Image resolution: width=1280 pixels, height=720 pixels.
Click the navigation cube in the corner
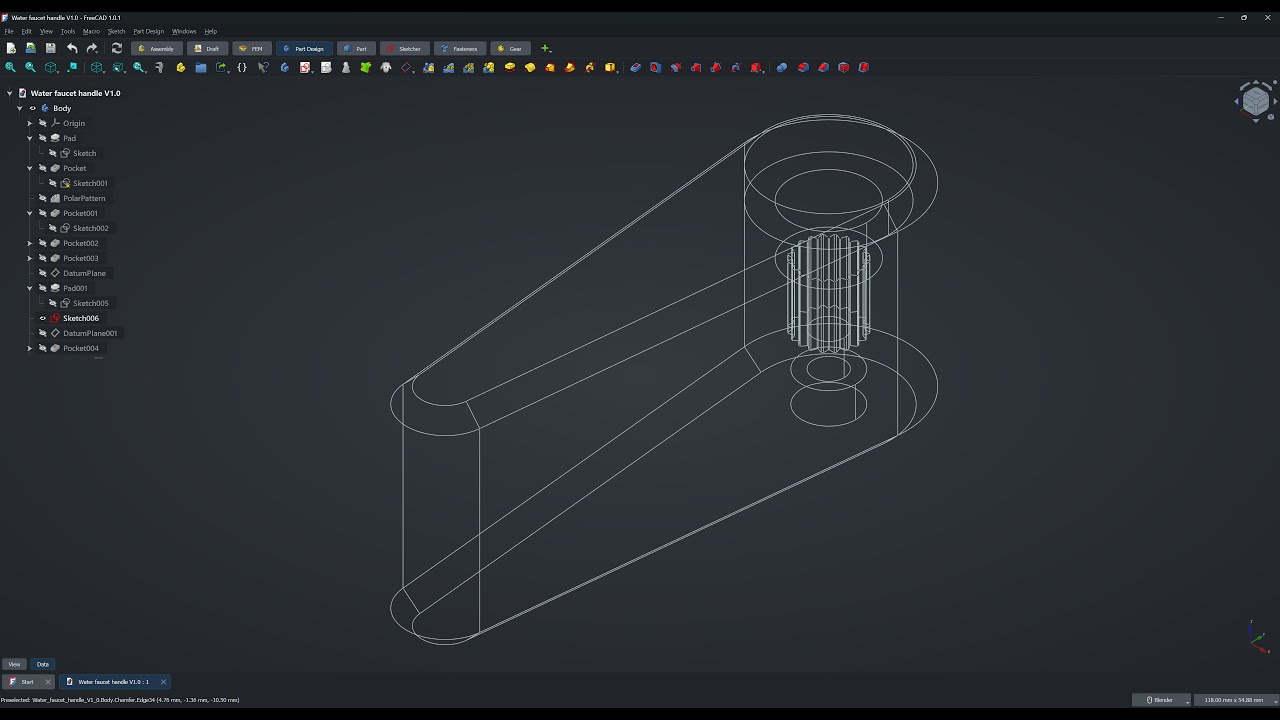(1256, 100)
